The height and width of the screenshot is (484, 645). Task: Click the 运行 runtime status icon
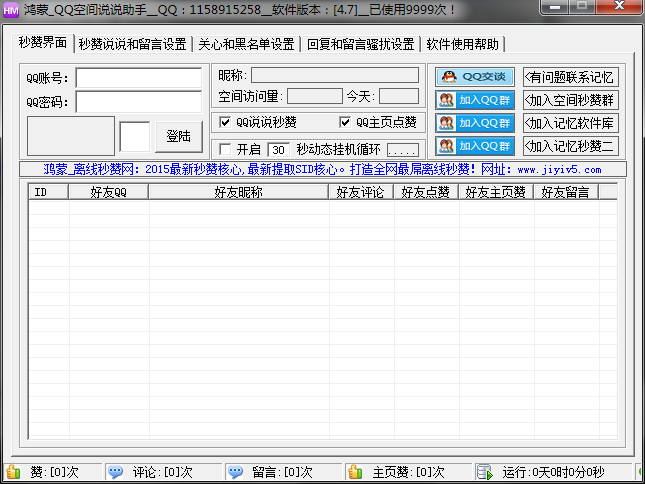point(485,472)
